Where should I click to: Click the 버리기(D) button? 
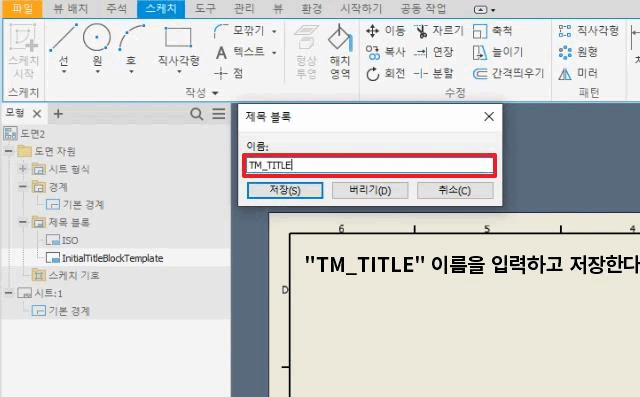click(x=370, y=191)
